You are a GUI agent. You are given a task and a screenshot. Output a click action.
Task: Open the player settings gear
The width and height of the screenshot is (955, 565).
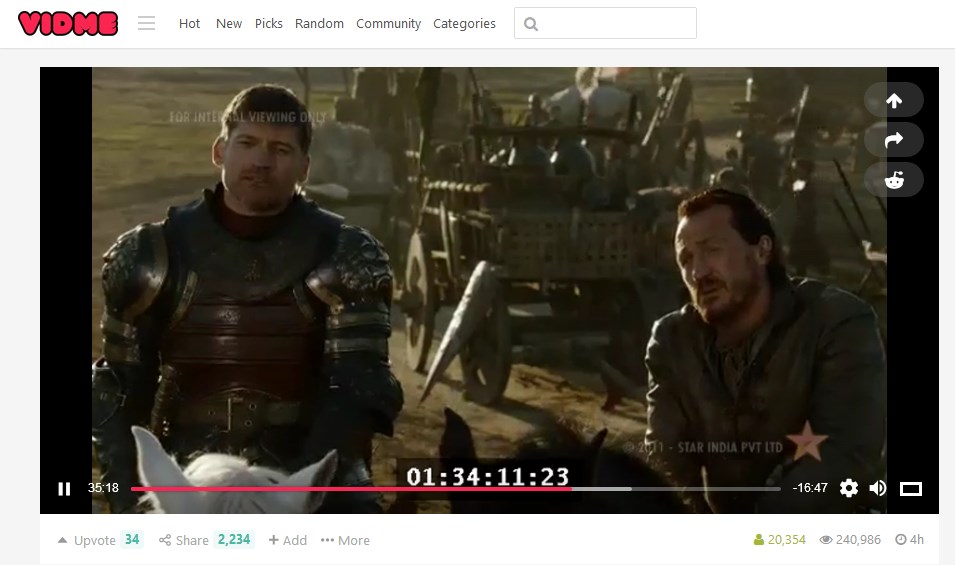tap(848, 488)
